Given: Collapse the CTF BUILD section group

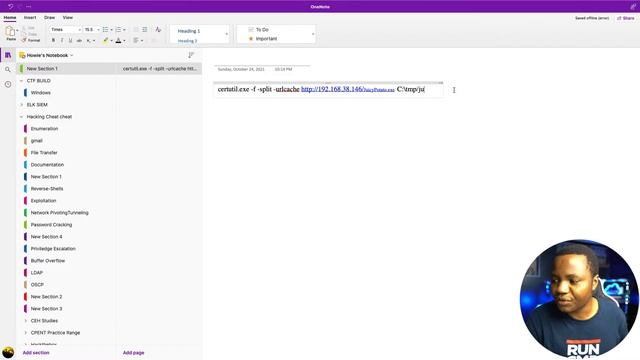Looking at the screenshot, I should point(22,81).
